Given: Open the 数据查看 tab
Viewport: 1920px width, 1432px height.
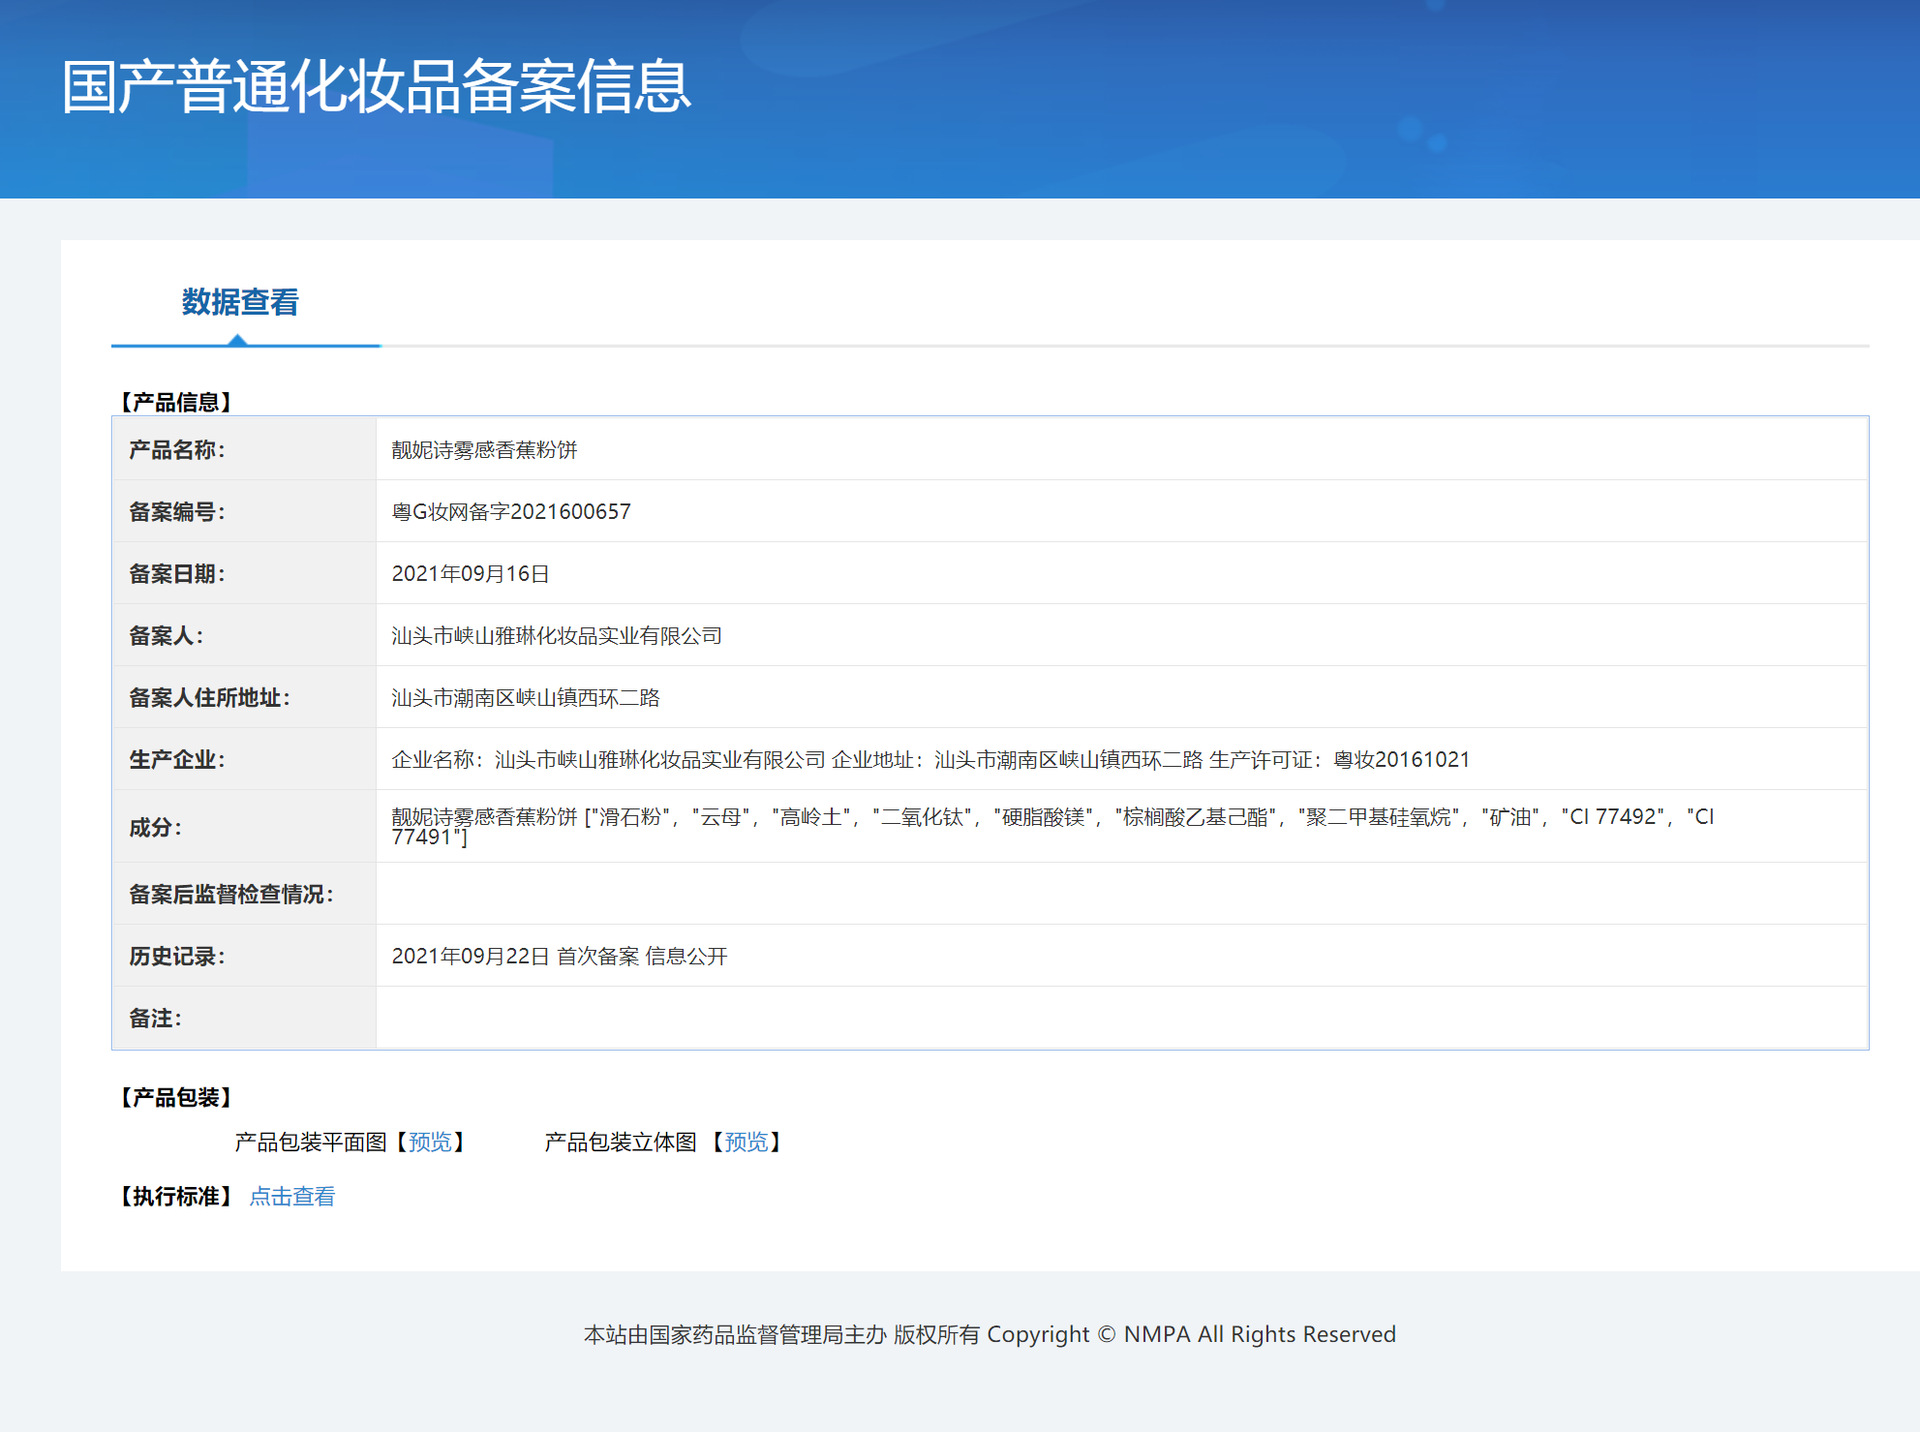Looking at the screenshot, I should (x=240, y=302).
